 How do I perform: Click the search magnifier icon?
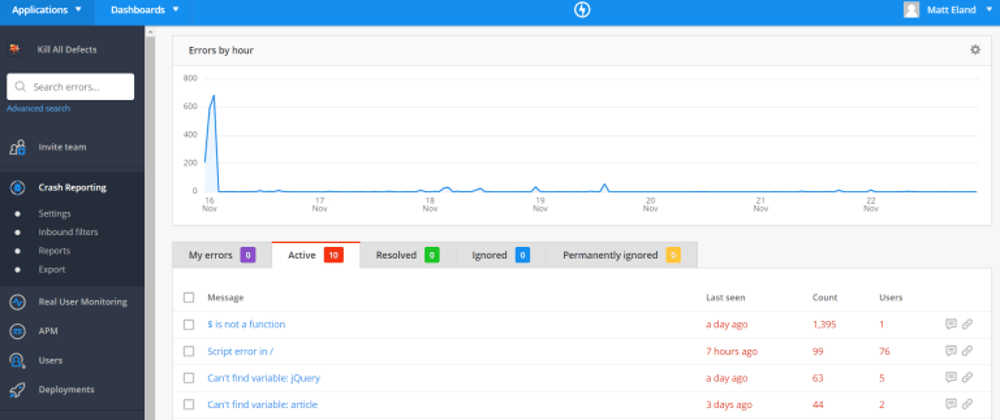click(20, 87)
